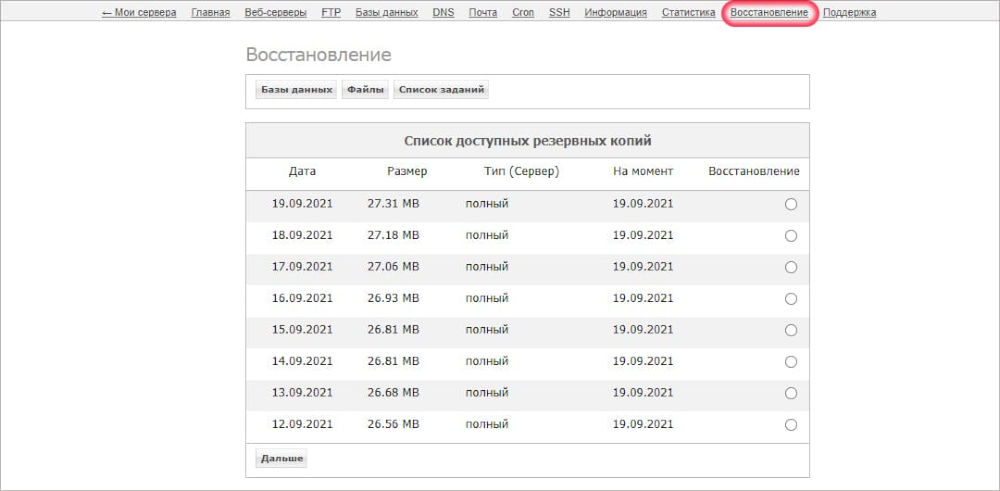Click the Список доступных резервных копий title
Screen dimensions: 1000x491
[527, 141]
